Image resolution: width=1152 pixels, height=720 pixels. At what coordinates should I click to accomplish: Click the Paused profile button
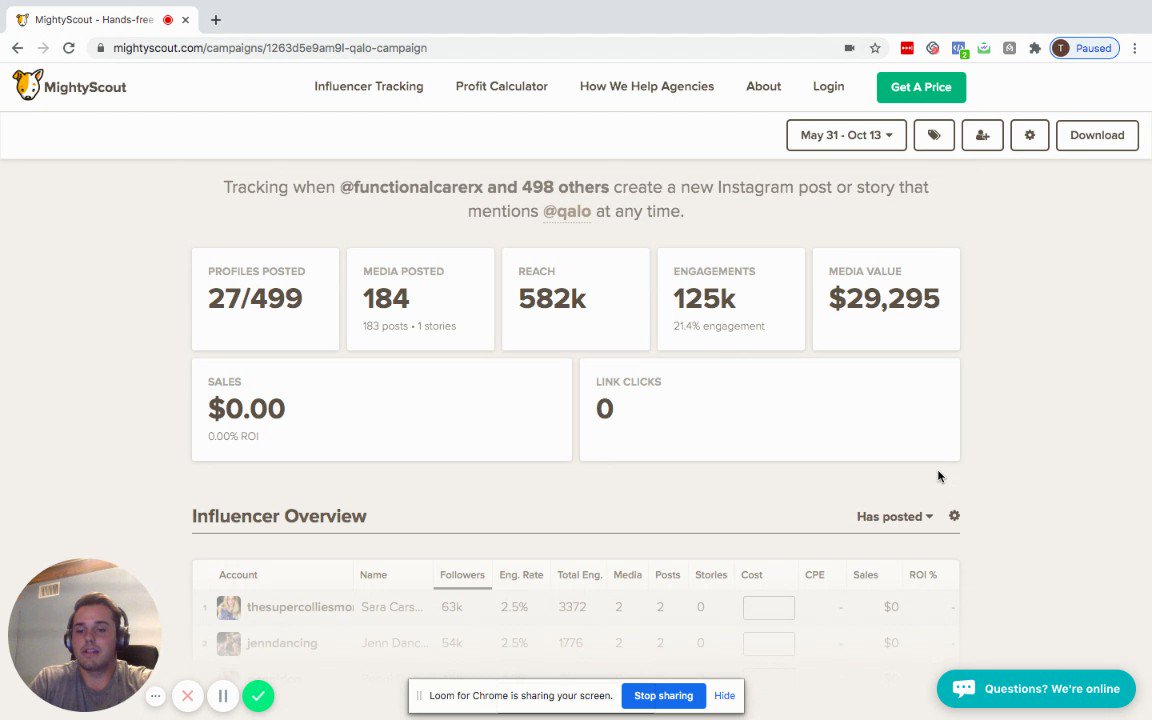[x=1084, y=48]
